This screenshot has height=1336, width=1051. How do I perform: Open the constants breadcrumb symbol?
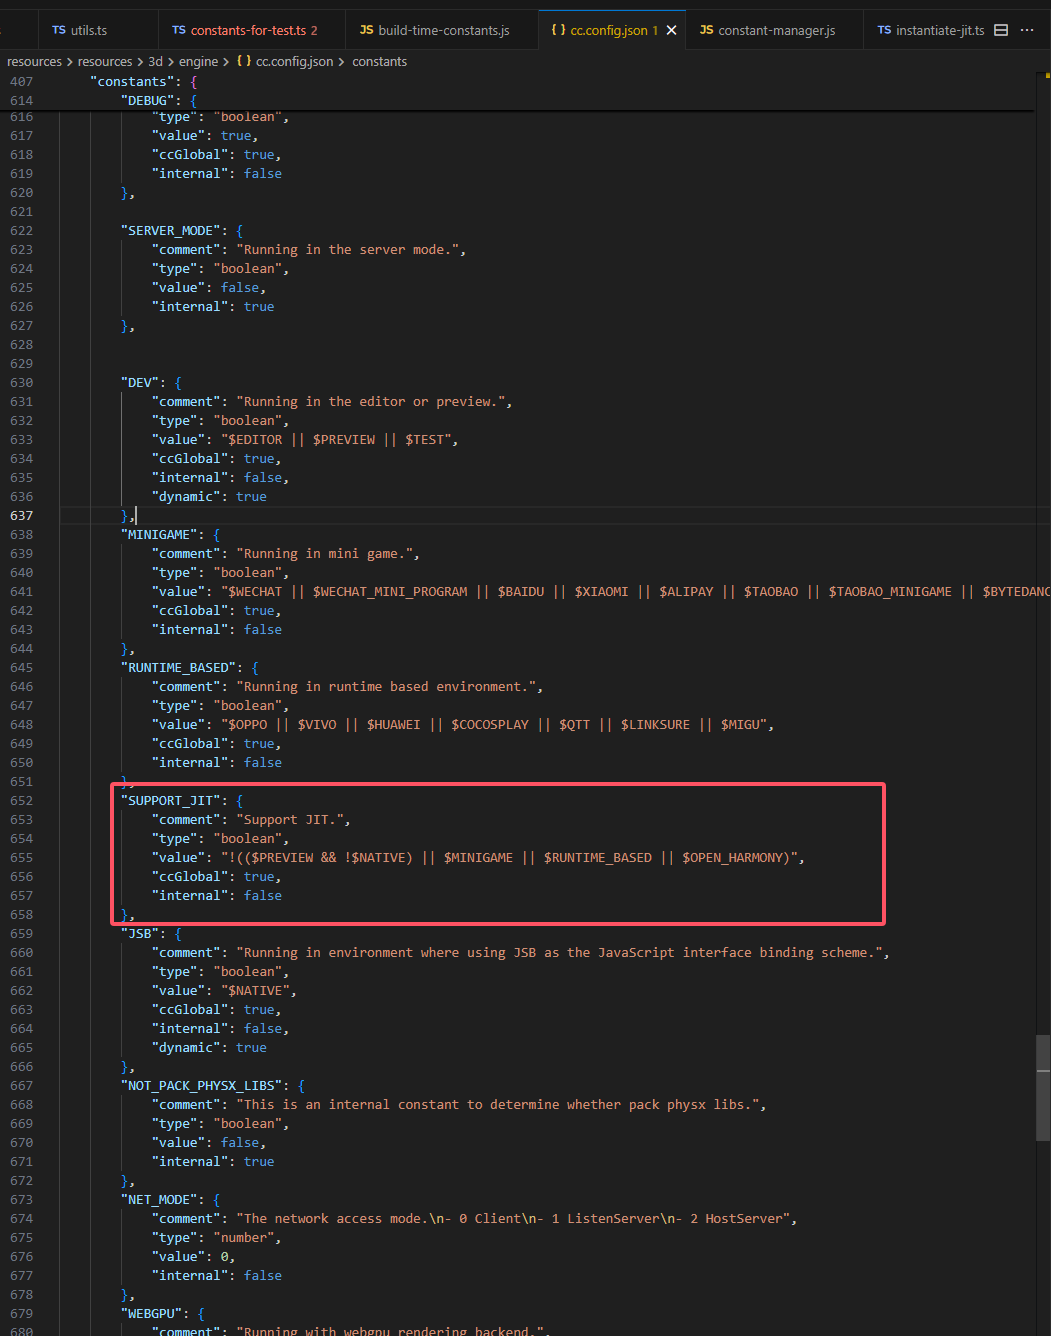click(379, 62)
